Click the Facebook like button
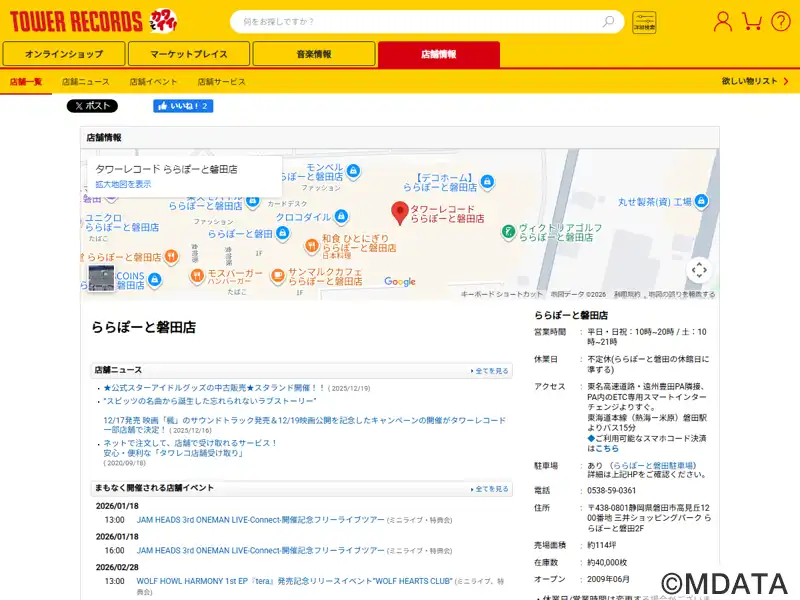The image size is (800, 600). (x=182, y=106)
